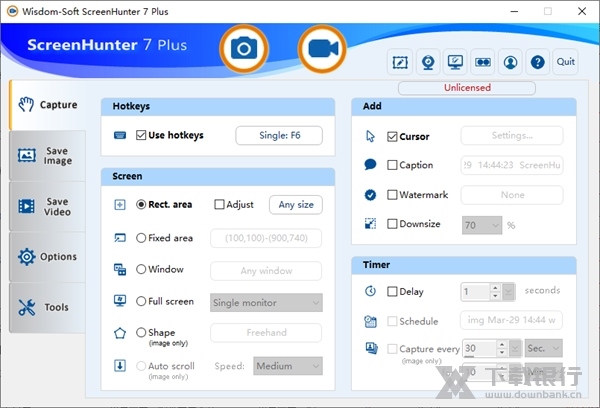The image size is (600, 408).
Task: Enable the Watermark checkbox
Action: [393, 195]
